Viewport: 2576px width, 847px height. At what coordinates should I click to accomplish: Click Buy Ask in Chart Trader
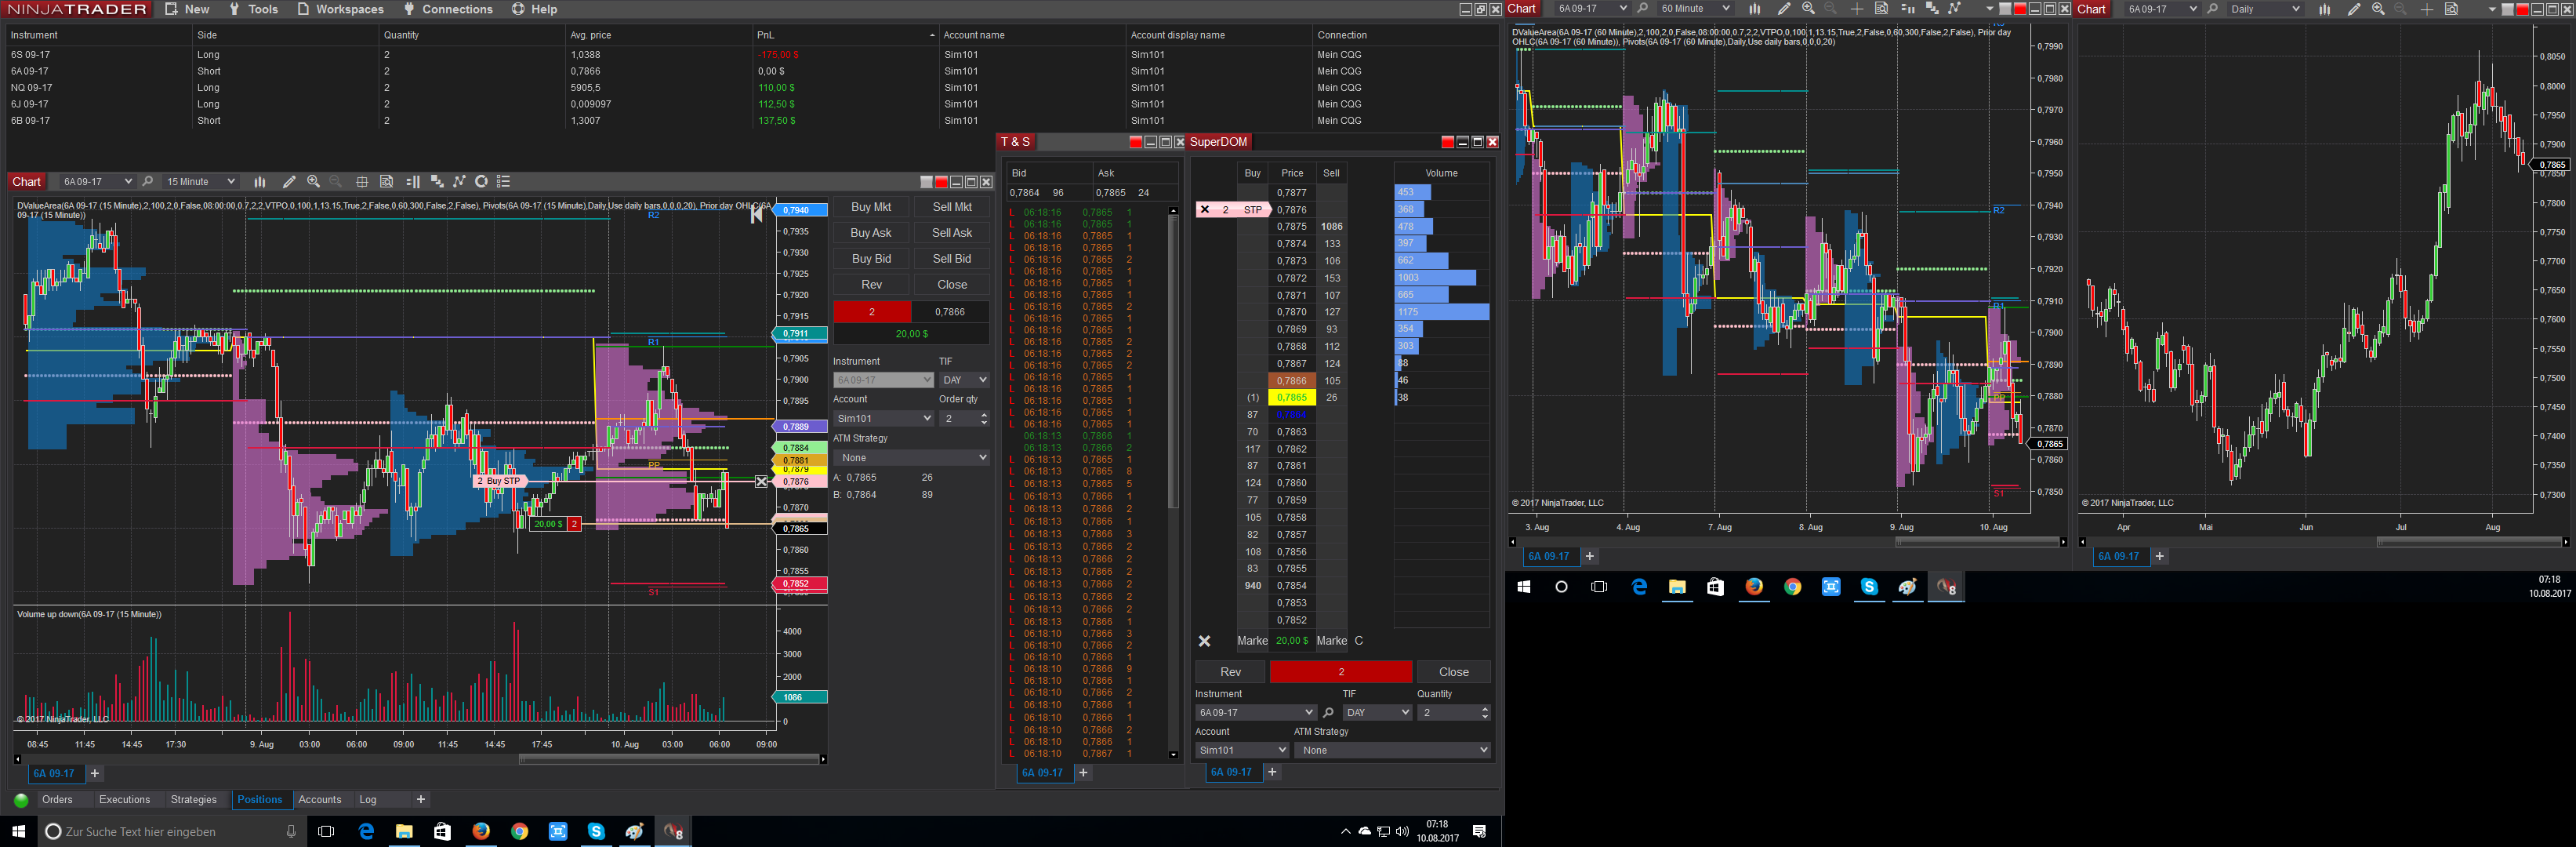[871, 233]
